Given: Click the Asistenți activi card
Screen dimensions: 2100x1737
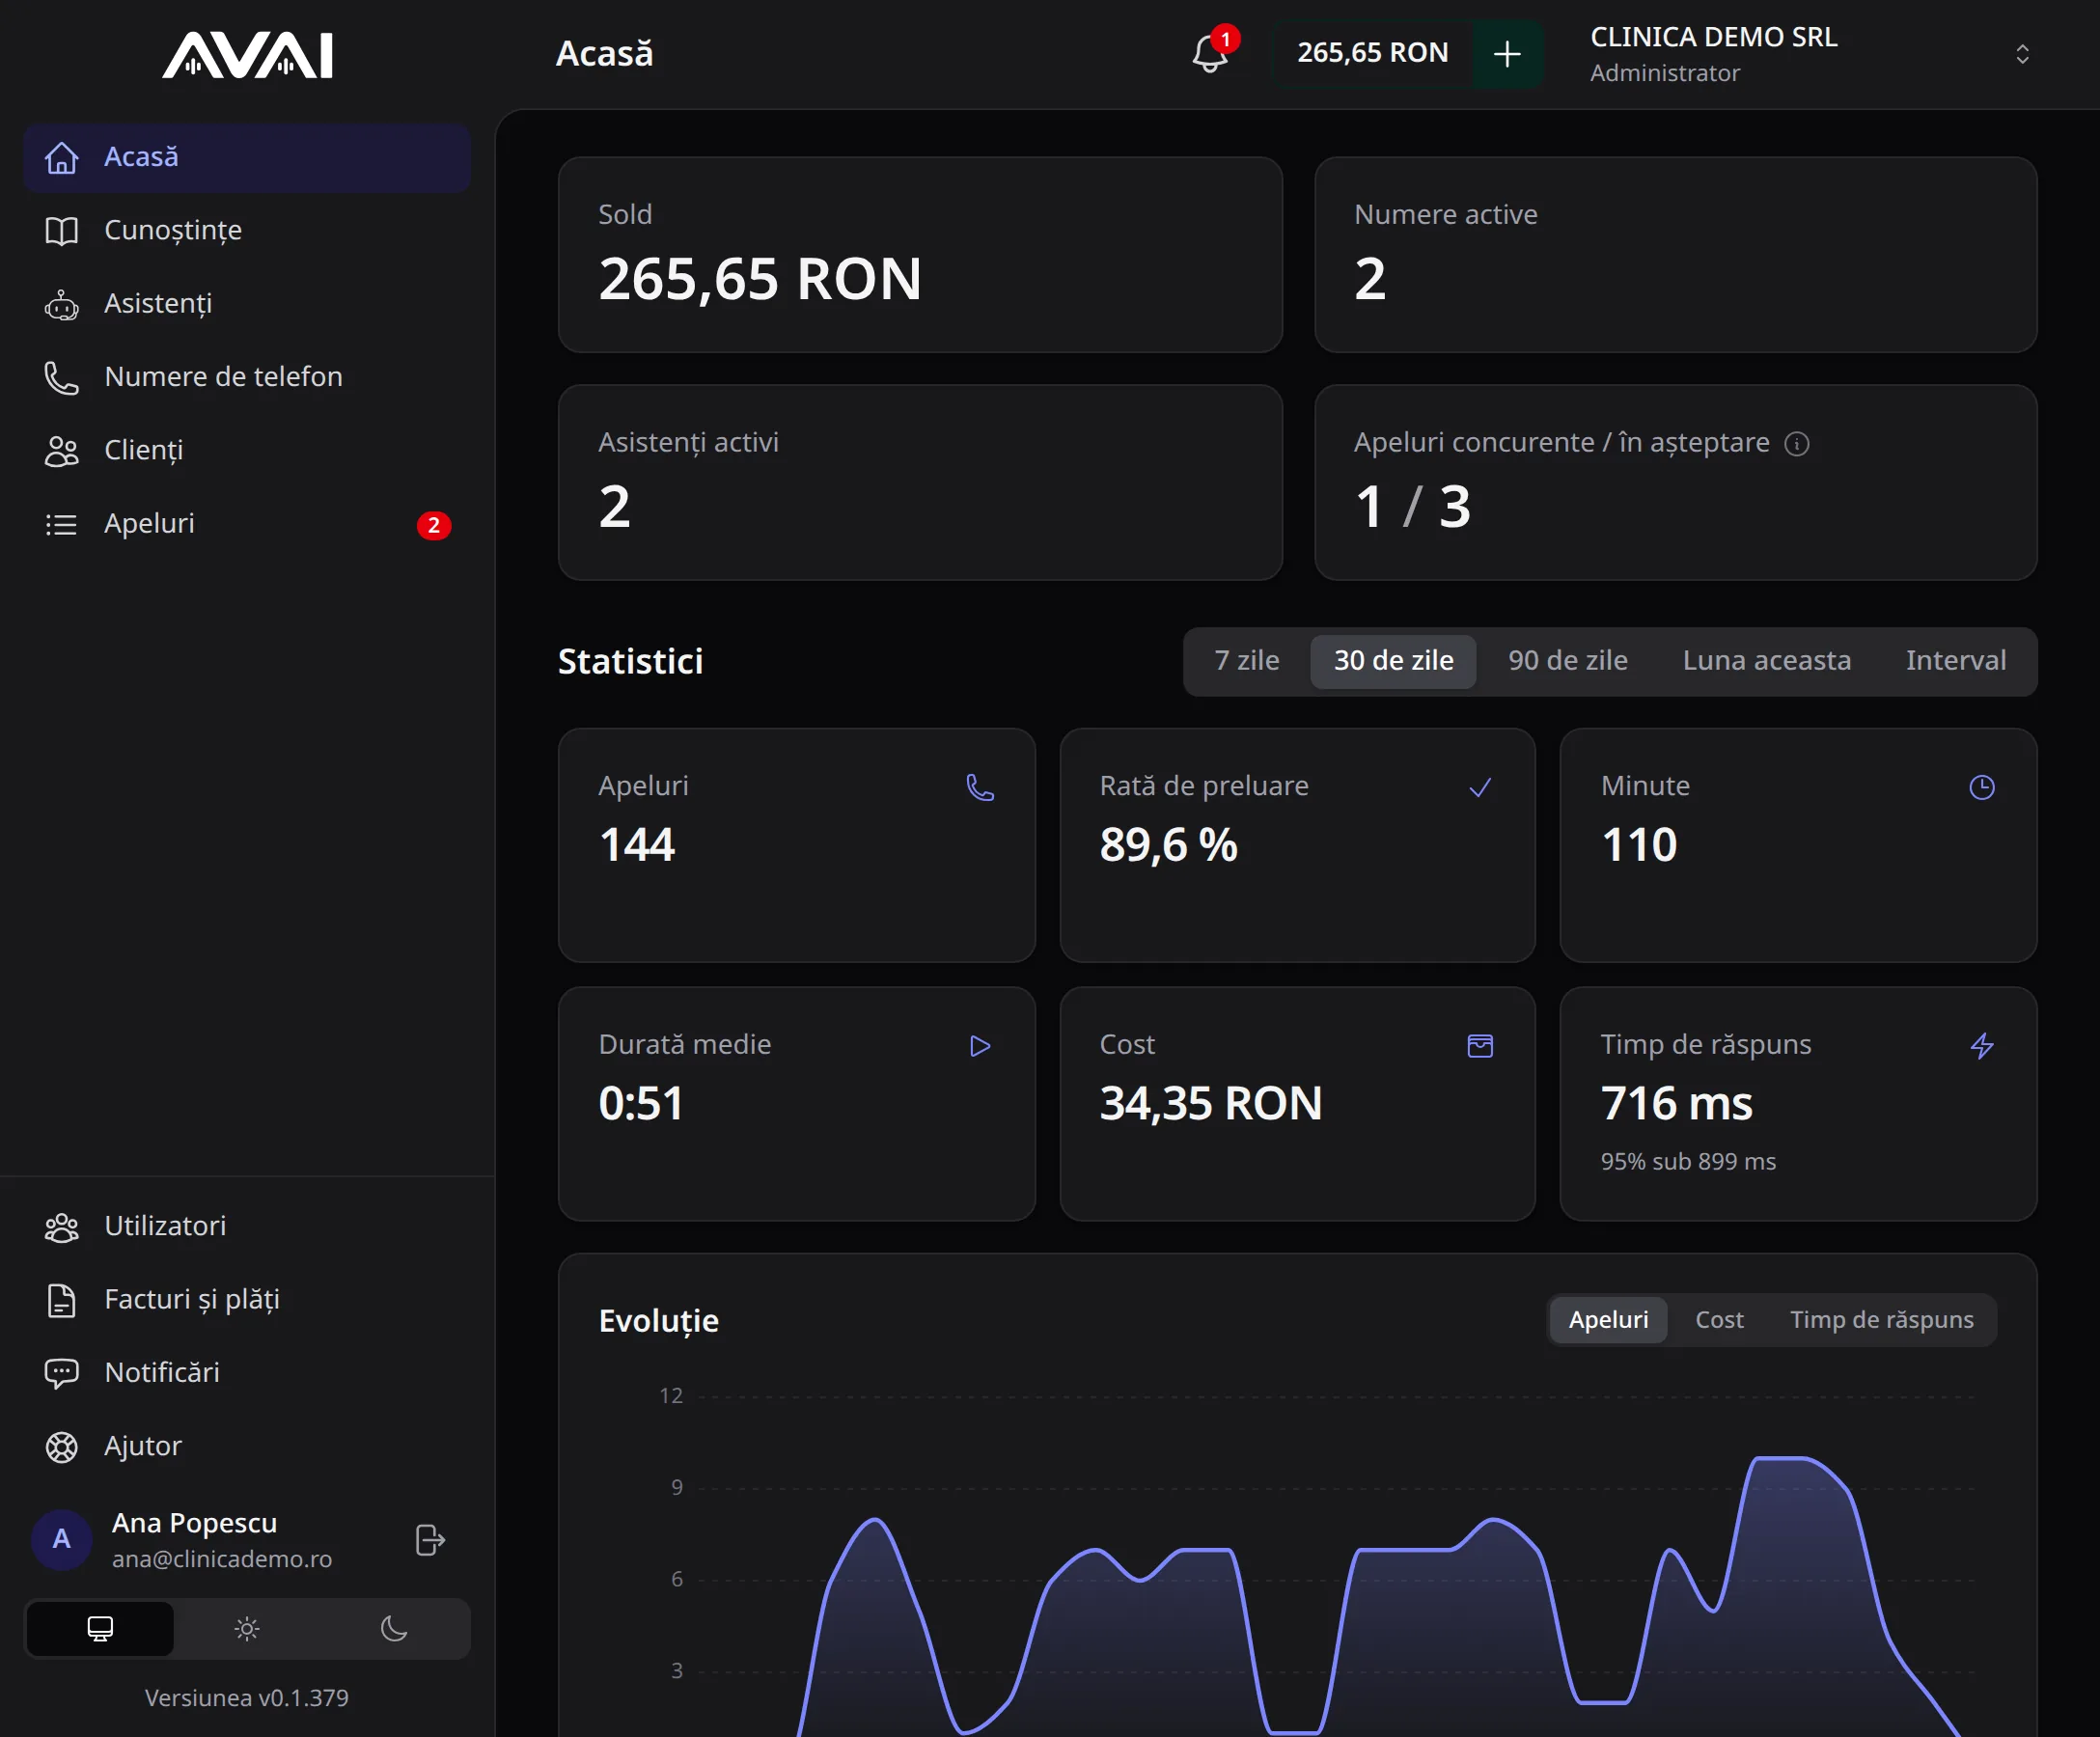Looking at the screenshot, I should point(919,483).
